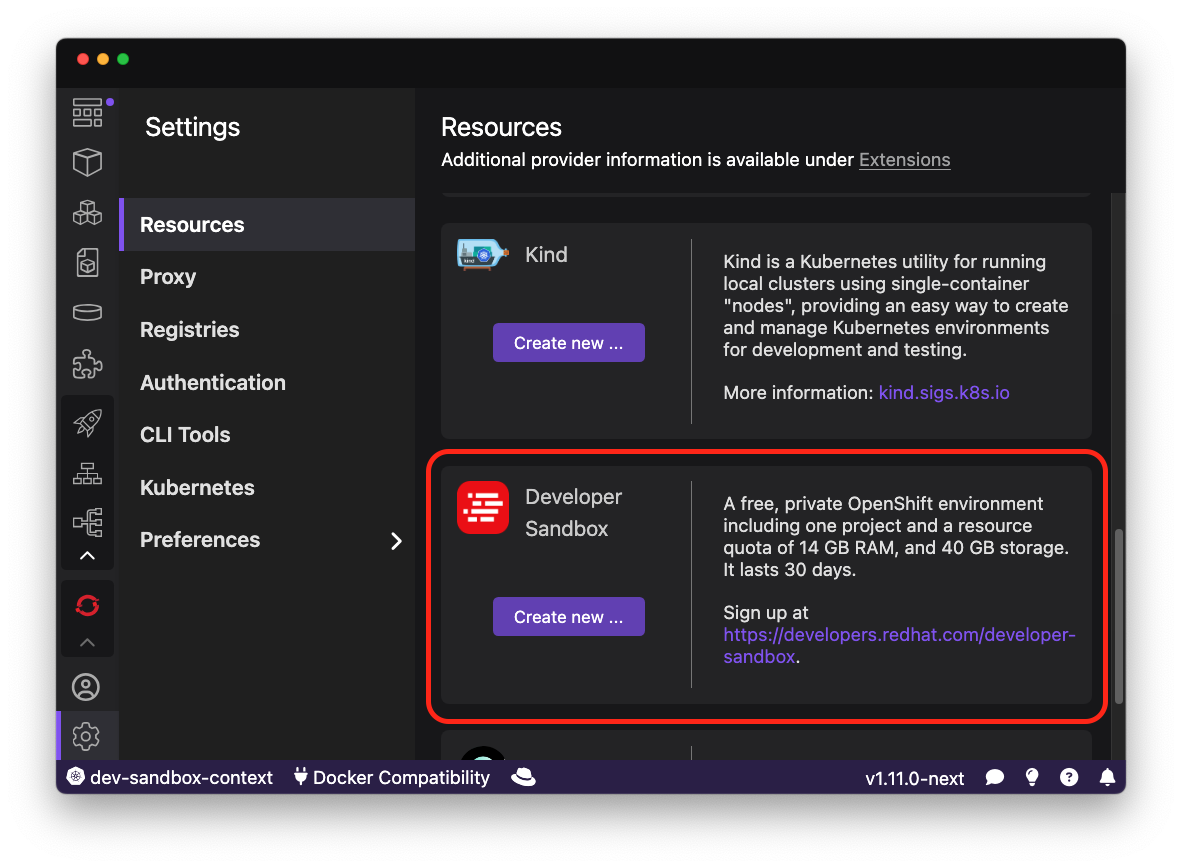This screenshot has width=1182, height=868.
Task: Open the kind.sigs.k8s.io link
Action: 944,393
